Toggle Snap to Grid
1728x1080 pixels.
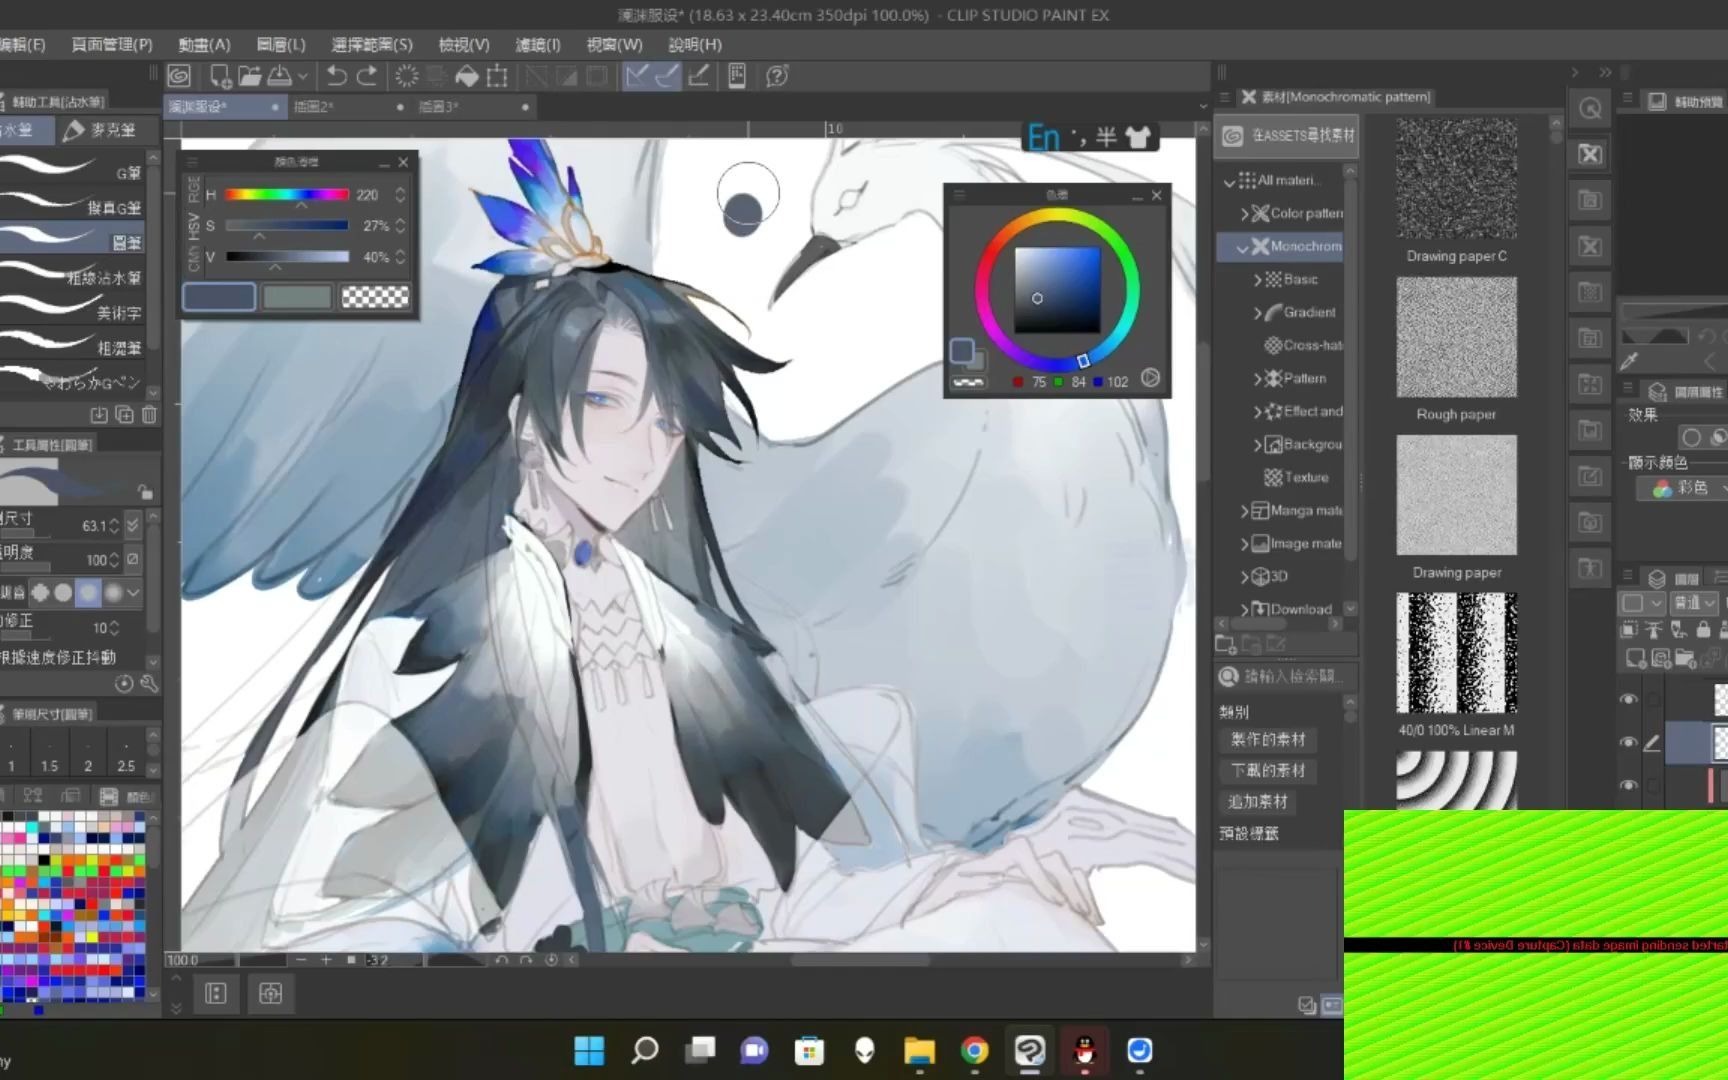click(x=698, y=76)
